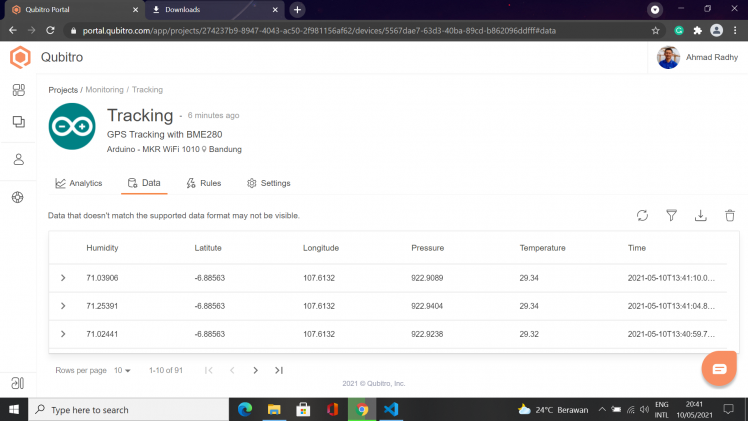Open the chat support bubble

[719, 368]
